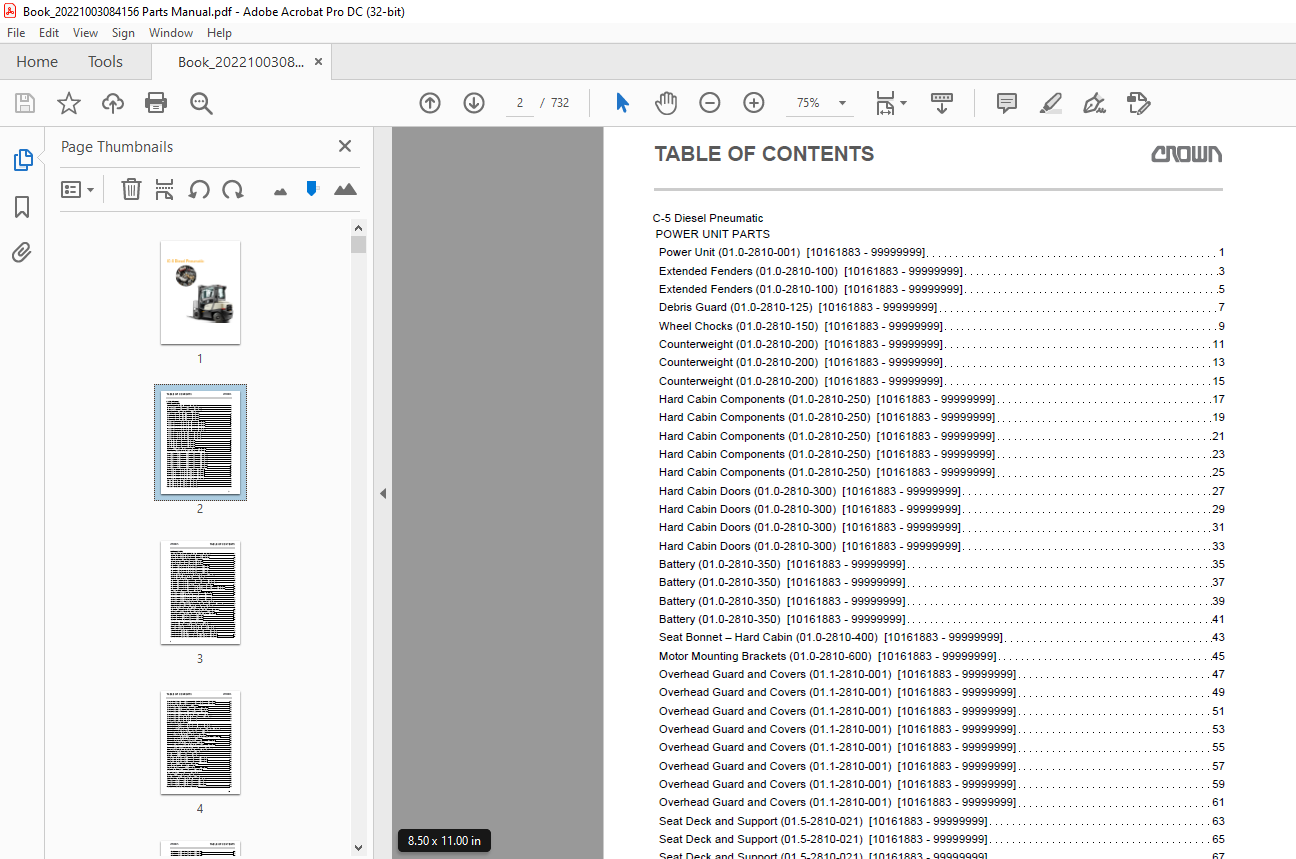Close the Book_2022100308 document tab
The width and height of the screenshot is (1296, 859).
(318, 61)
